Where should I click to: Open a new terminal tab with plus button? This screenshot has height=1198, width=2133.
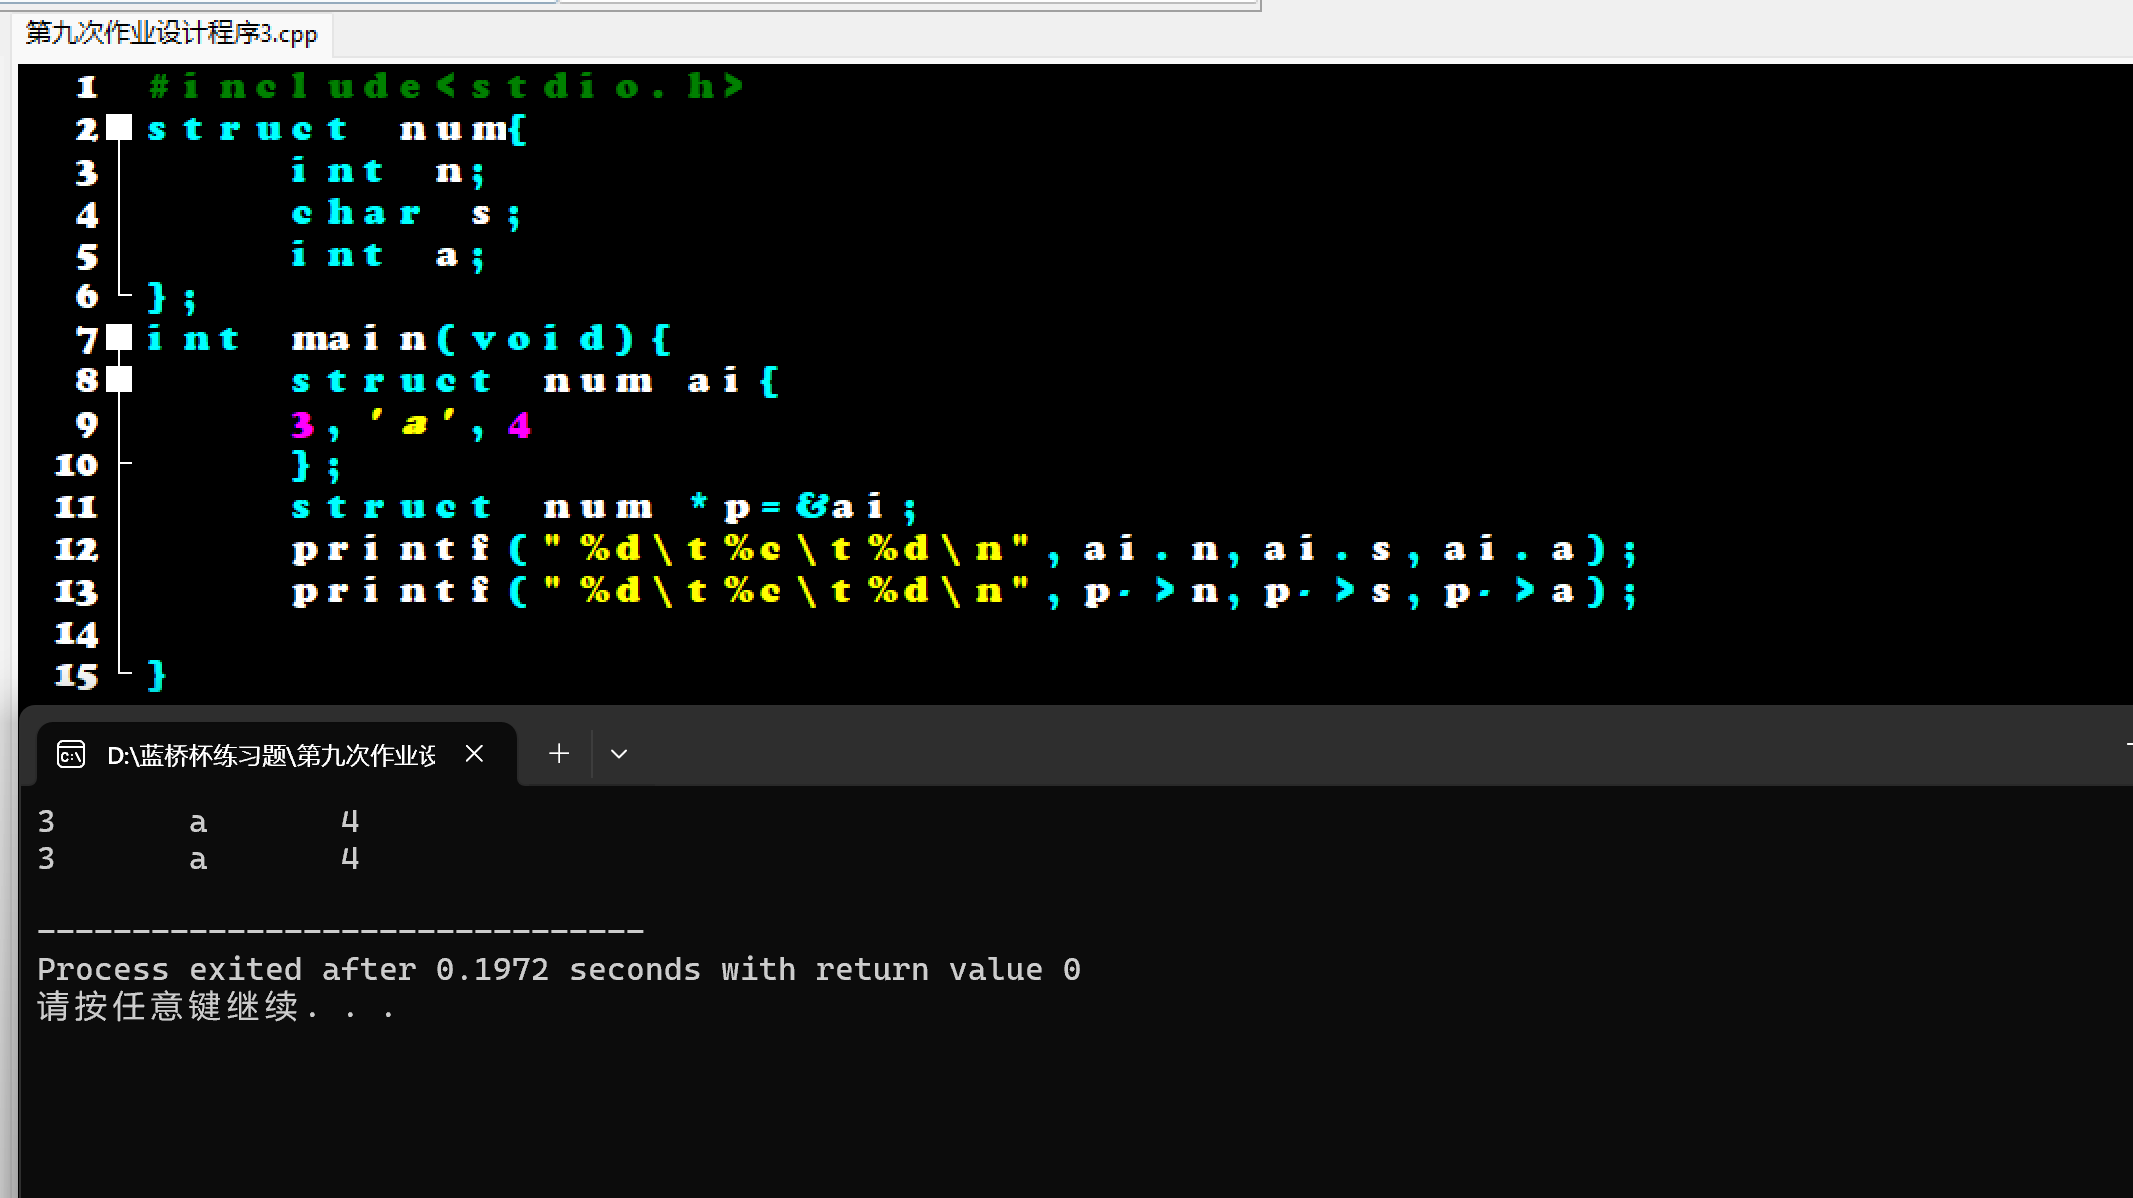[559, 754]
